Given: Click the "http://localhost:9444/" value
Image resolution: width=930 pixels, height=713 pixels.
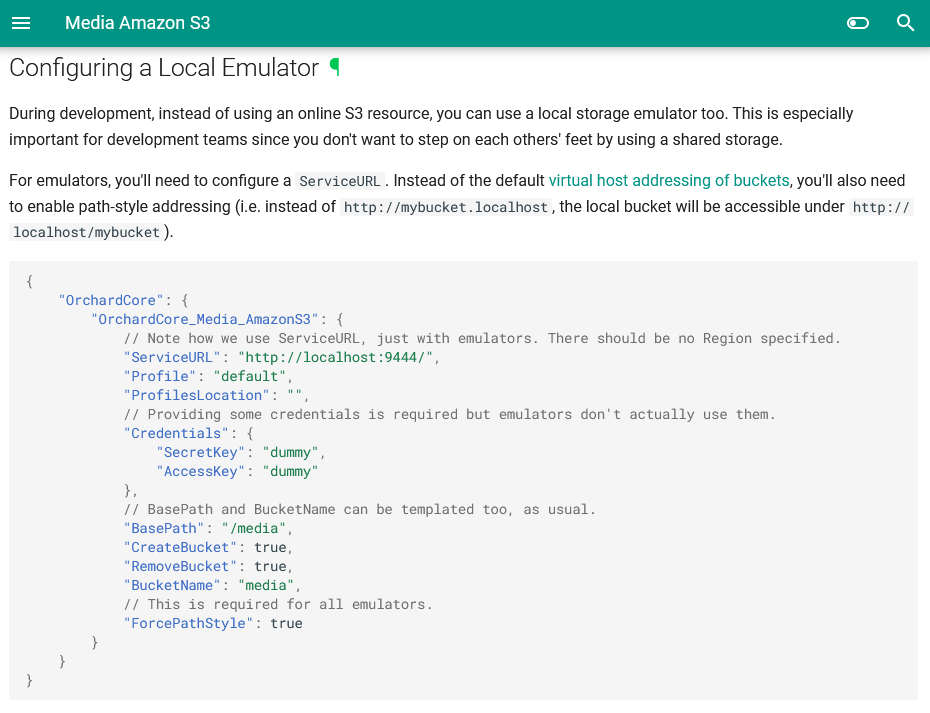Looking at the screenshot, I should tap(336, 357).
